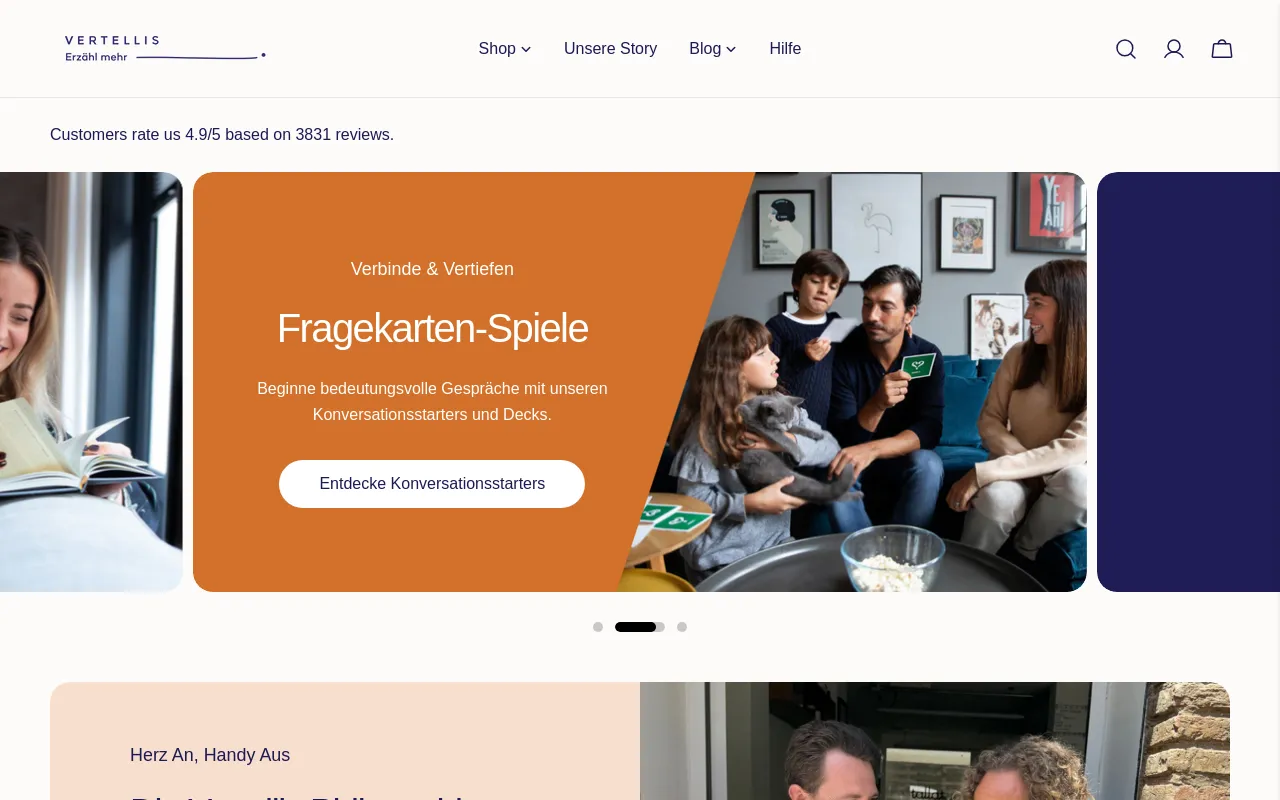Show the next dark blue slide

1188,382
